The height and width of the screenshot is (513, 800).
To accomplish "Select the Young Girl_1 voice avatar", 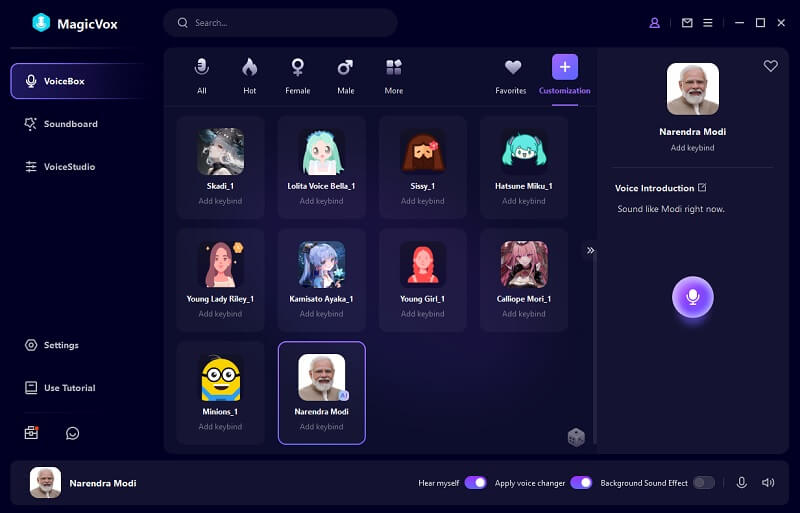I will point(422,264).
